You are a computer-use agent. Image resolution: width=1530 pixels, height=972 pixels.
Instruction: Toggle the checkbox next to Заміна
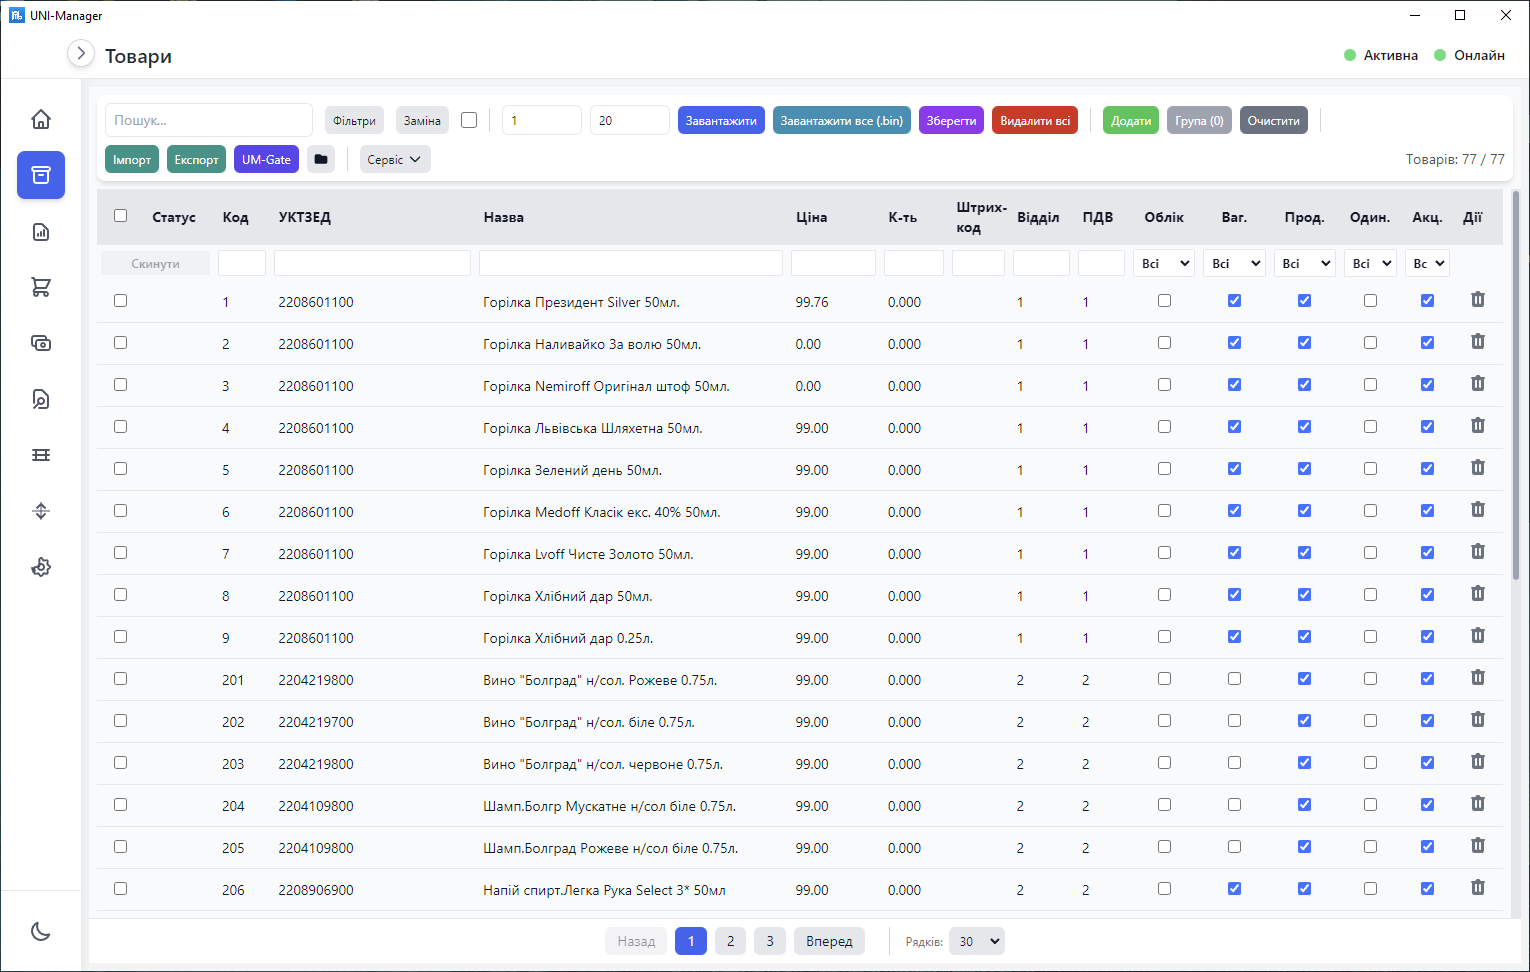(469, 120)
